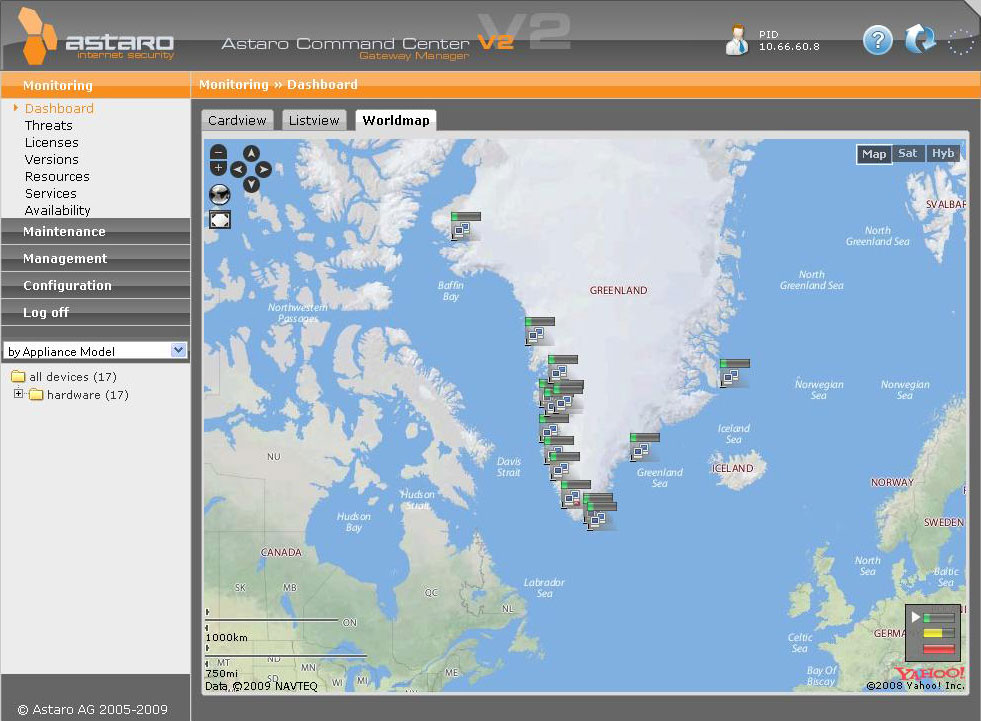Screen dimensions: 981x721
Task: Pan the map right with the arrow
Action: pos(265,169)
